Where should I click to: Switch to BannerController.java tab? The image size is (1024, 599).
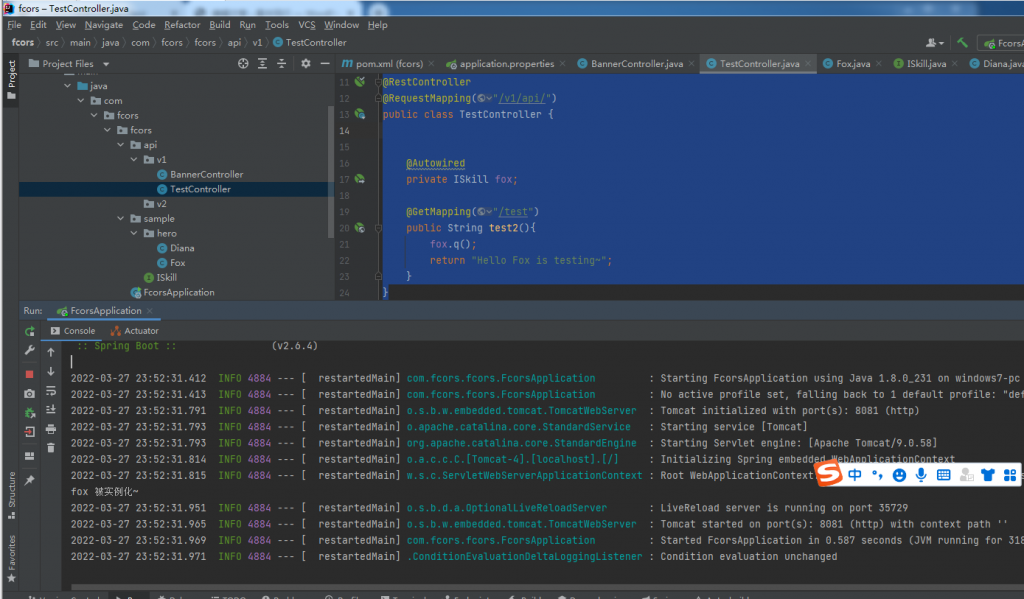(637, 63)
